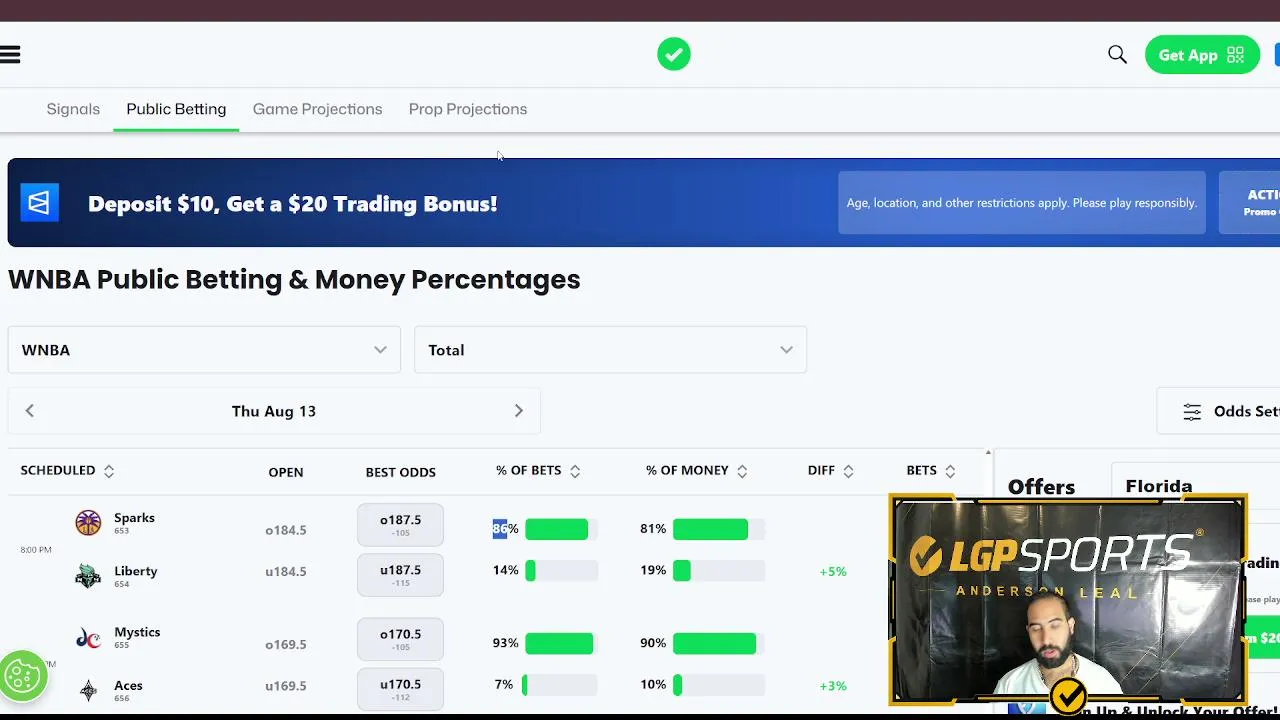
Task: Open the Mystics team name
Action: point(137,632)
